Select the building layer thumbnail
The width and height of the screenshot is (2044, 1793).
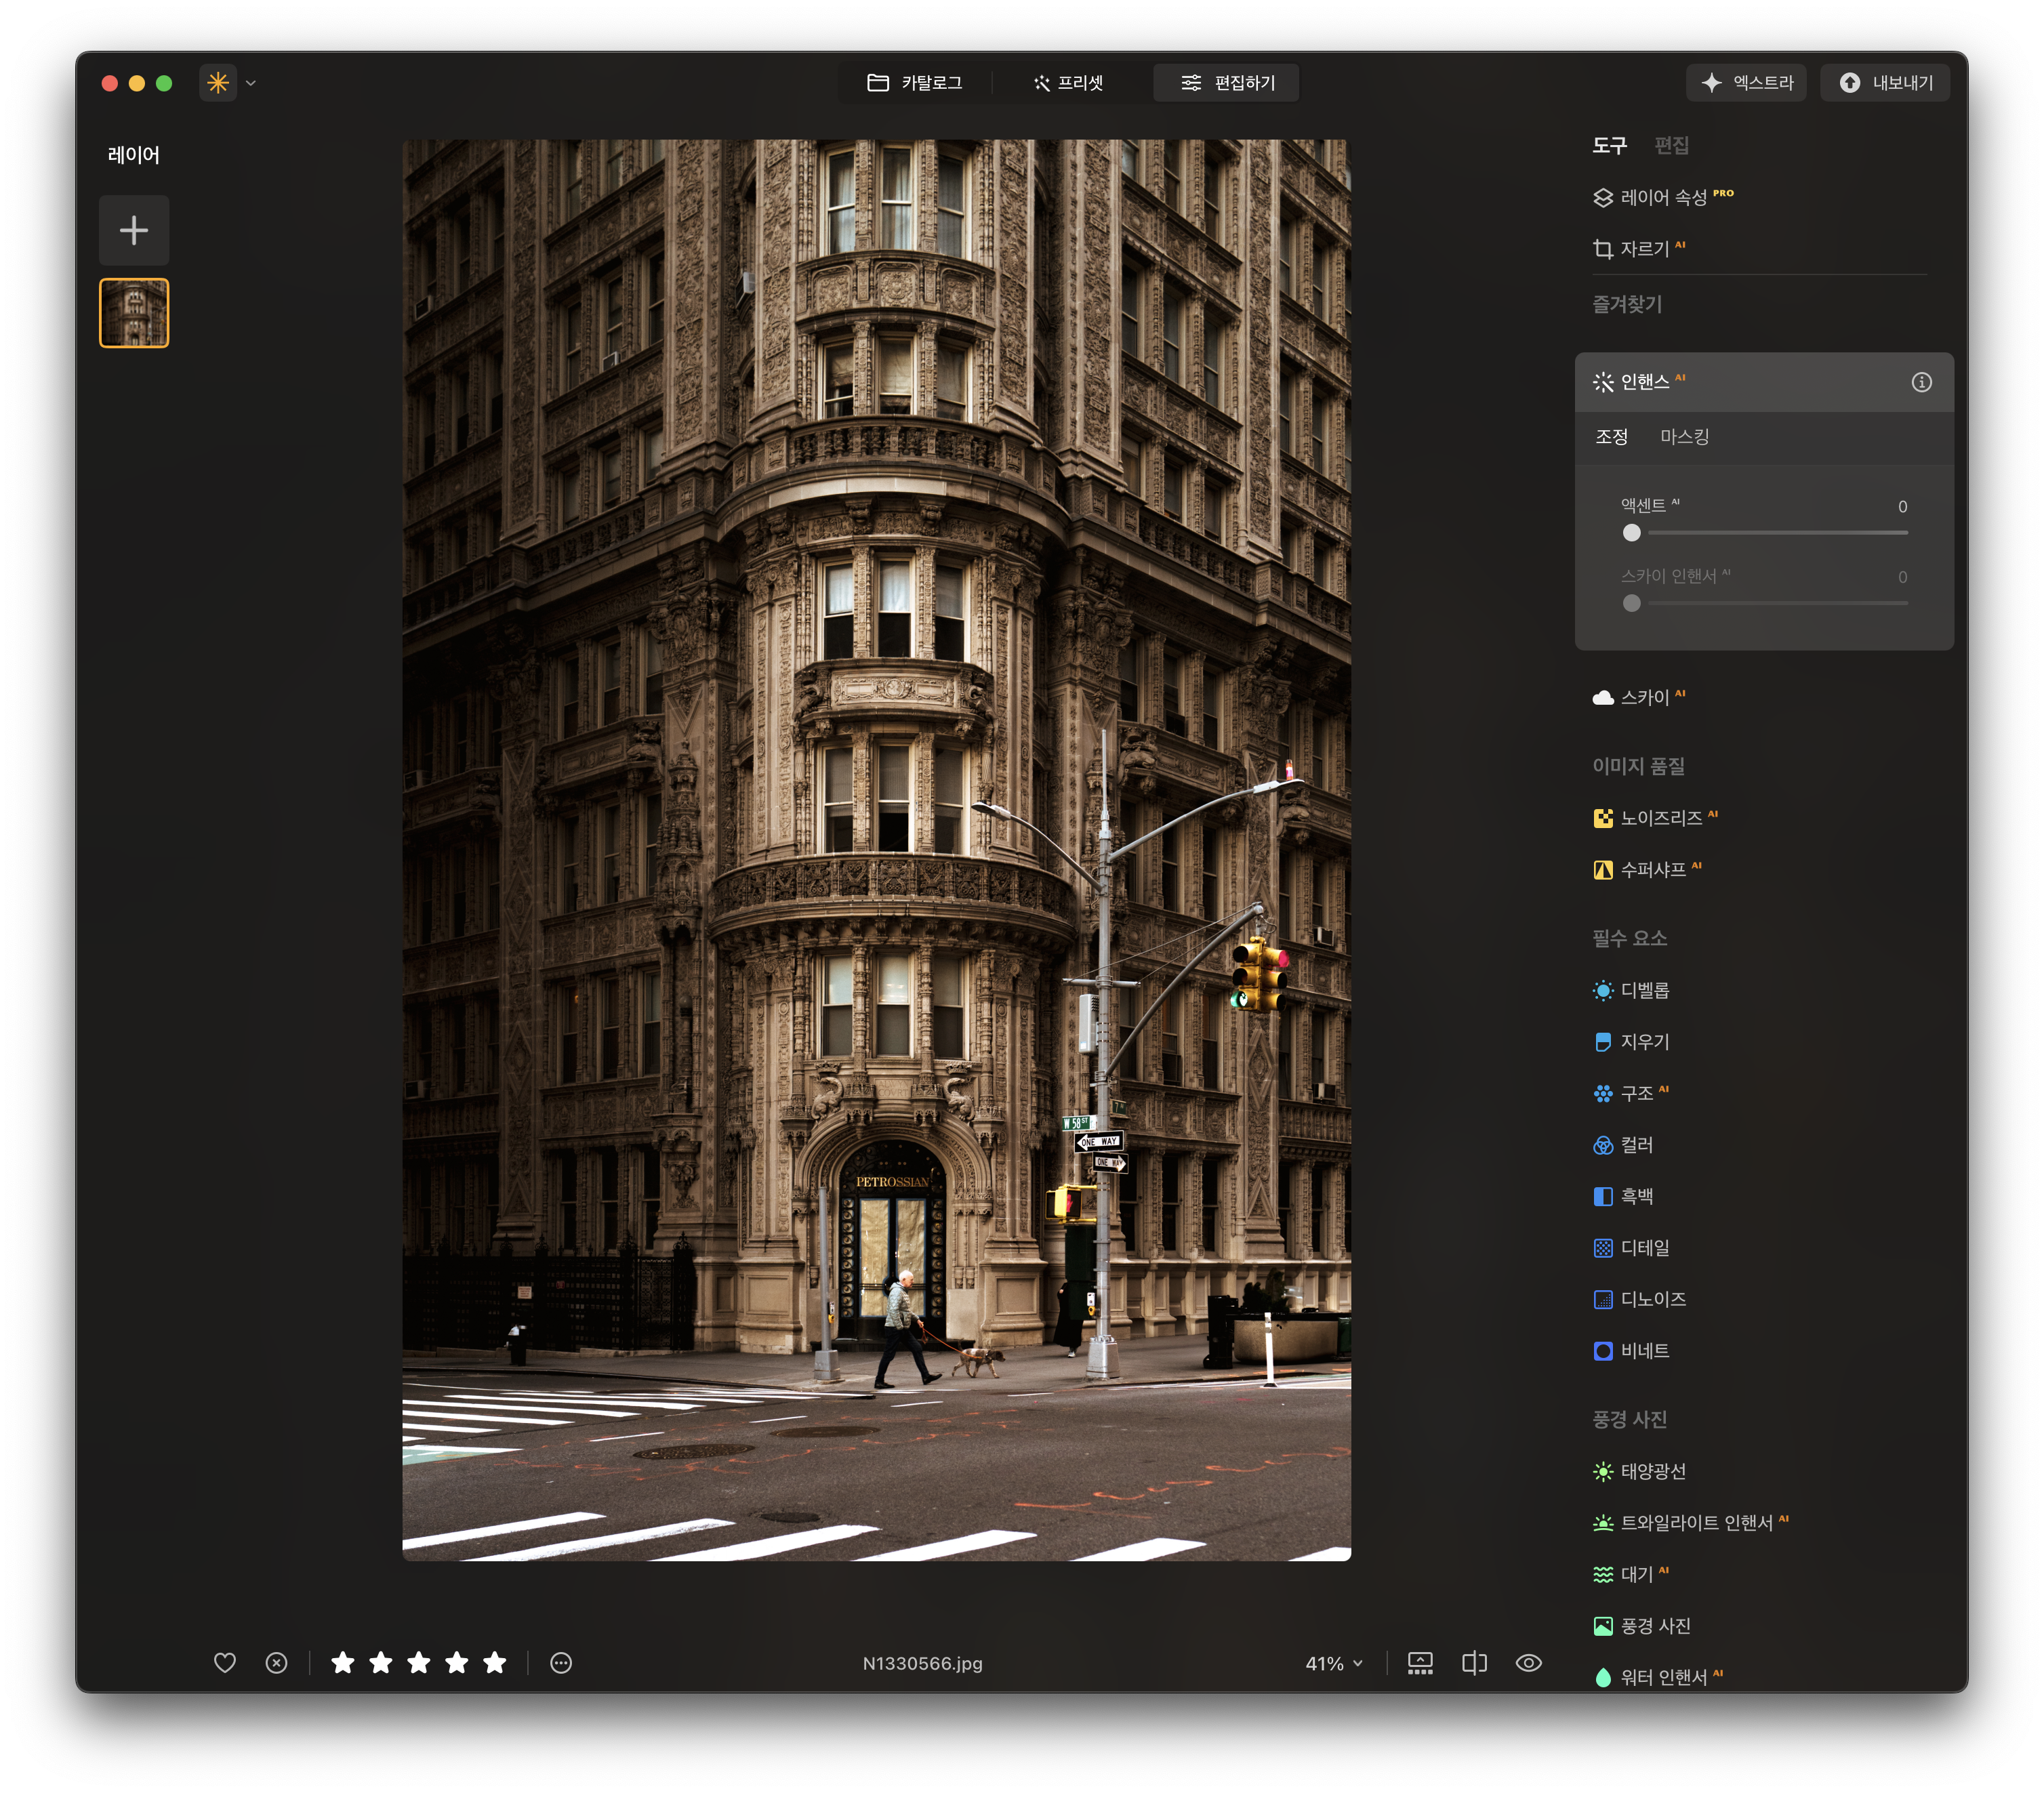tap(134, 313)
